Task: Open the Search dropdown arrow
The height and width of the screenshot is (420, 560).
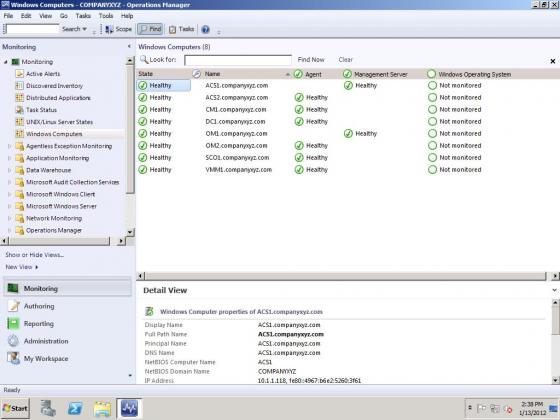Action: pos(85,29)
